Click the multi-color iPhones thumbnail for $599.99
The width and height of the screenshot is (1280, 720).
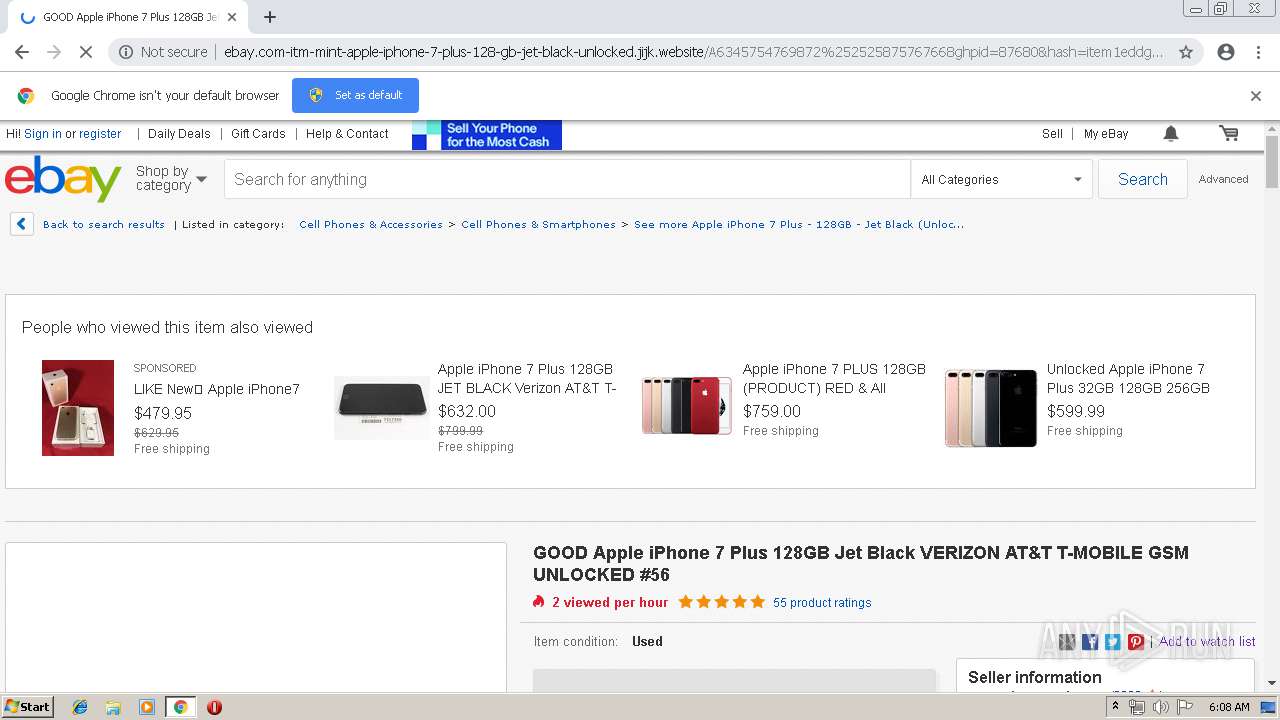click(991, 407)
